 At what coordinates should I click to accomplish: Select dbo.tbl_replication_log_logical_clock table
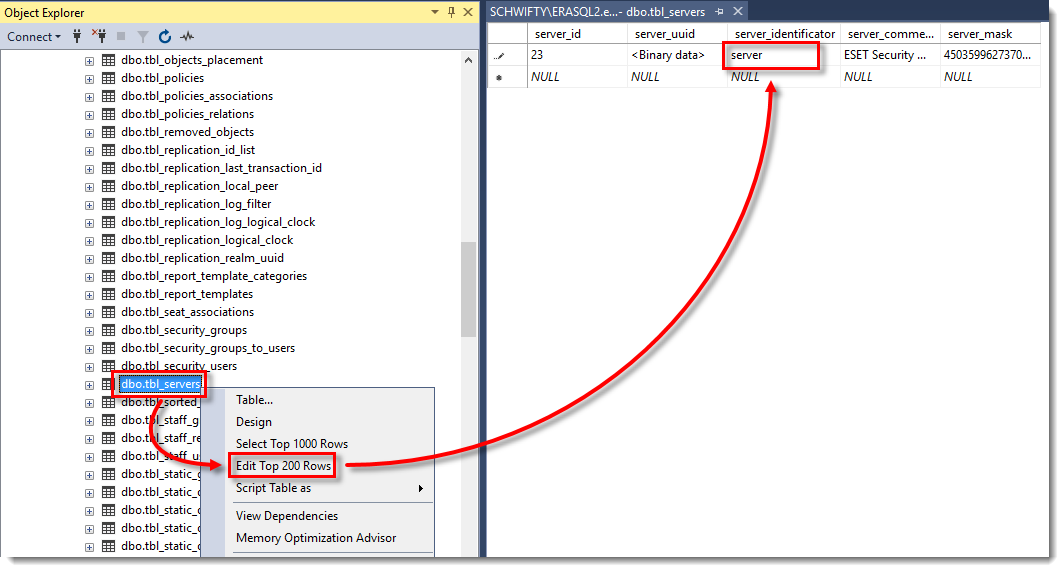pyautogui.click(x=218, y=222)
